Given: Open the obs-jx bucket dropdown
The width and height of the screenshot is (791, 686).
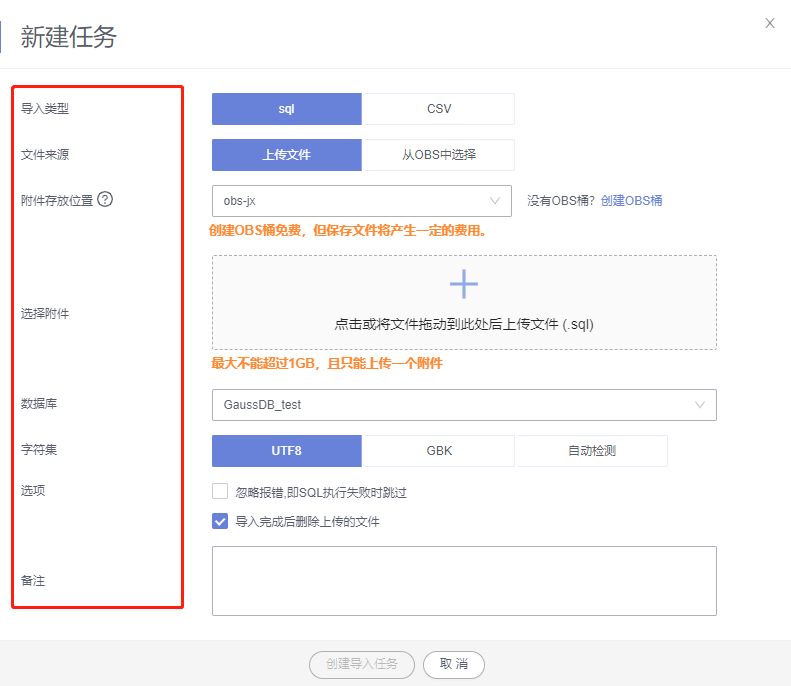Looking at the screenshot, I should click(361, 201).
